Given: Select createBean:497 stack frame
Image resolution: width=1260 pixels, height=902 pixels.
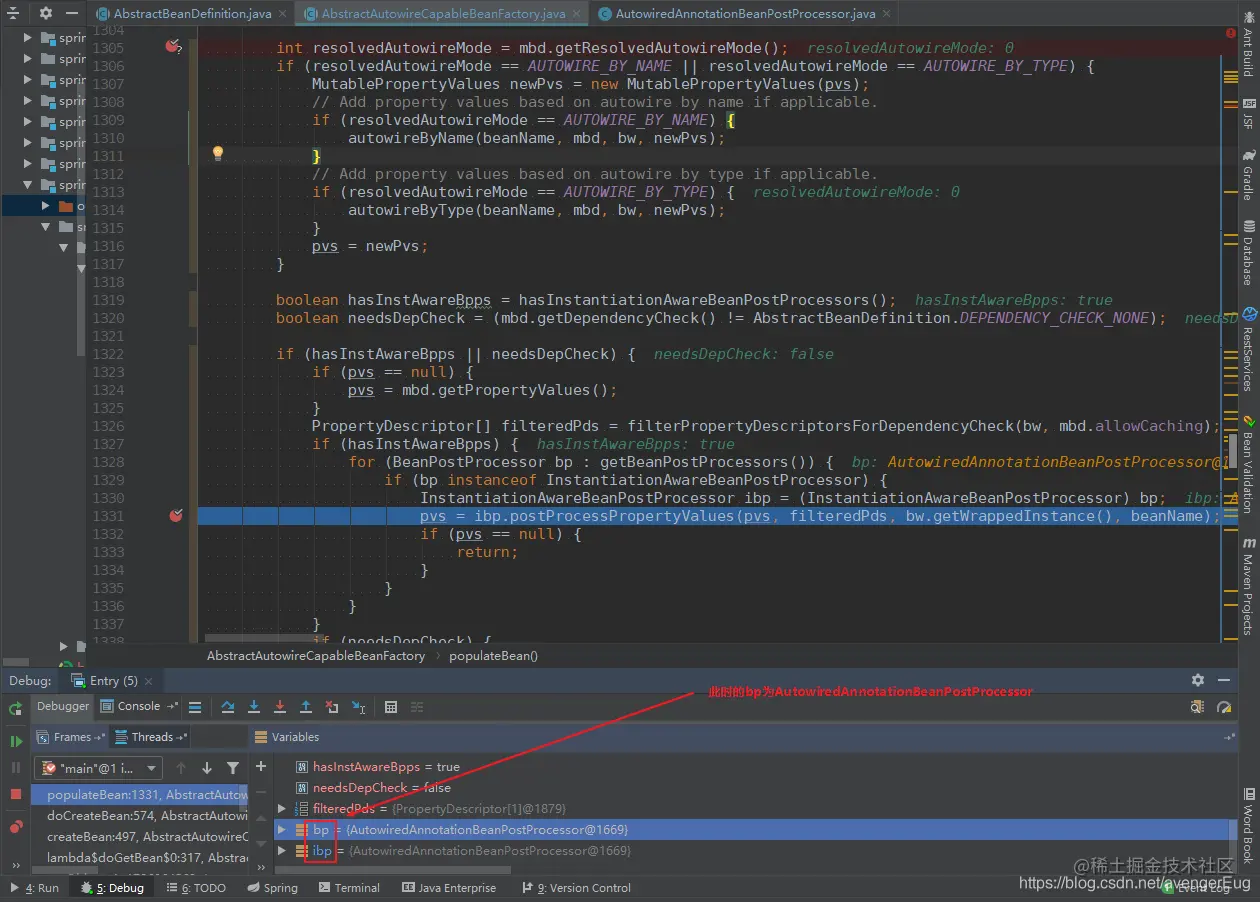Looking at the screenshot, I should pos(140,837).
